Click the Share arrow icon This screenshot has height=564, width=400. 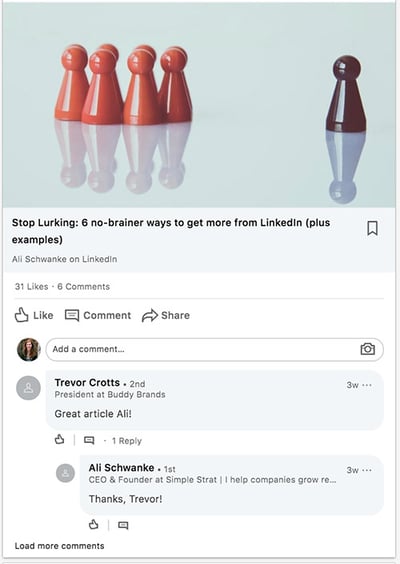point(150,315)
